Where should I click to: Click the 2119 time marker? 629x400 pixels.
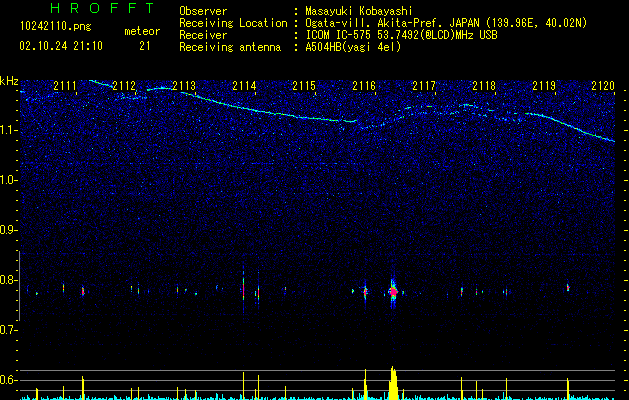click(x=544, y=86)
